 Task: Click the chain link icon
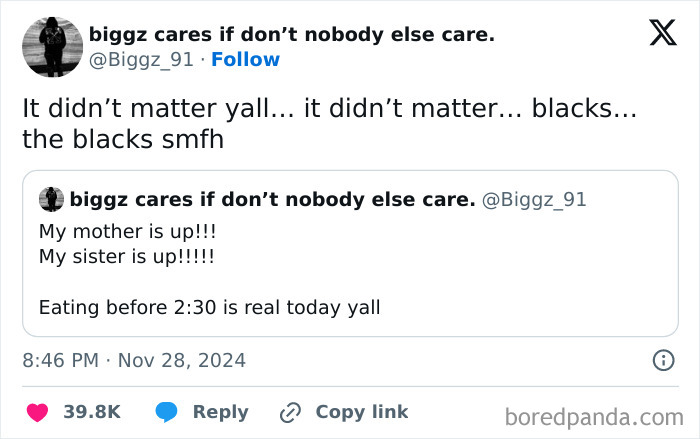click(291, 412)
